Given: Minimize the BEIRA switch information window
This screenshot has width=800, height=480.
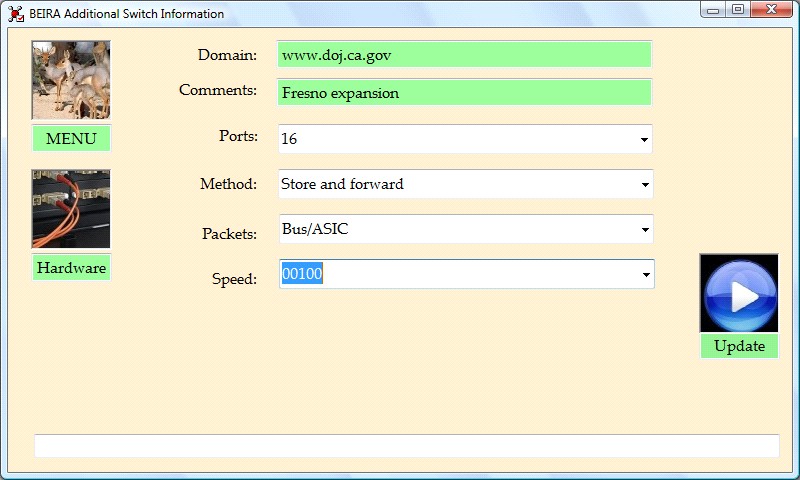Looking at the screenshot, I should pos(712,10).
